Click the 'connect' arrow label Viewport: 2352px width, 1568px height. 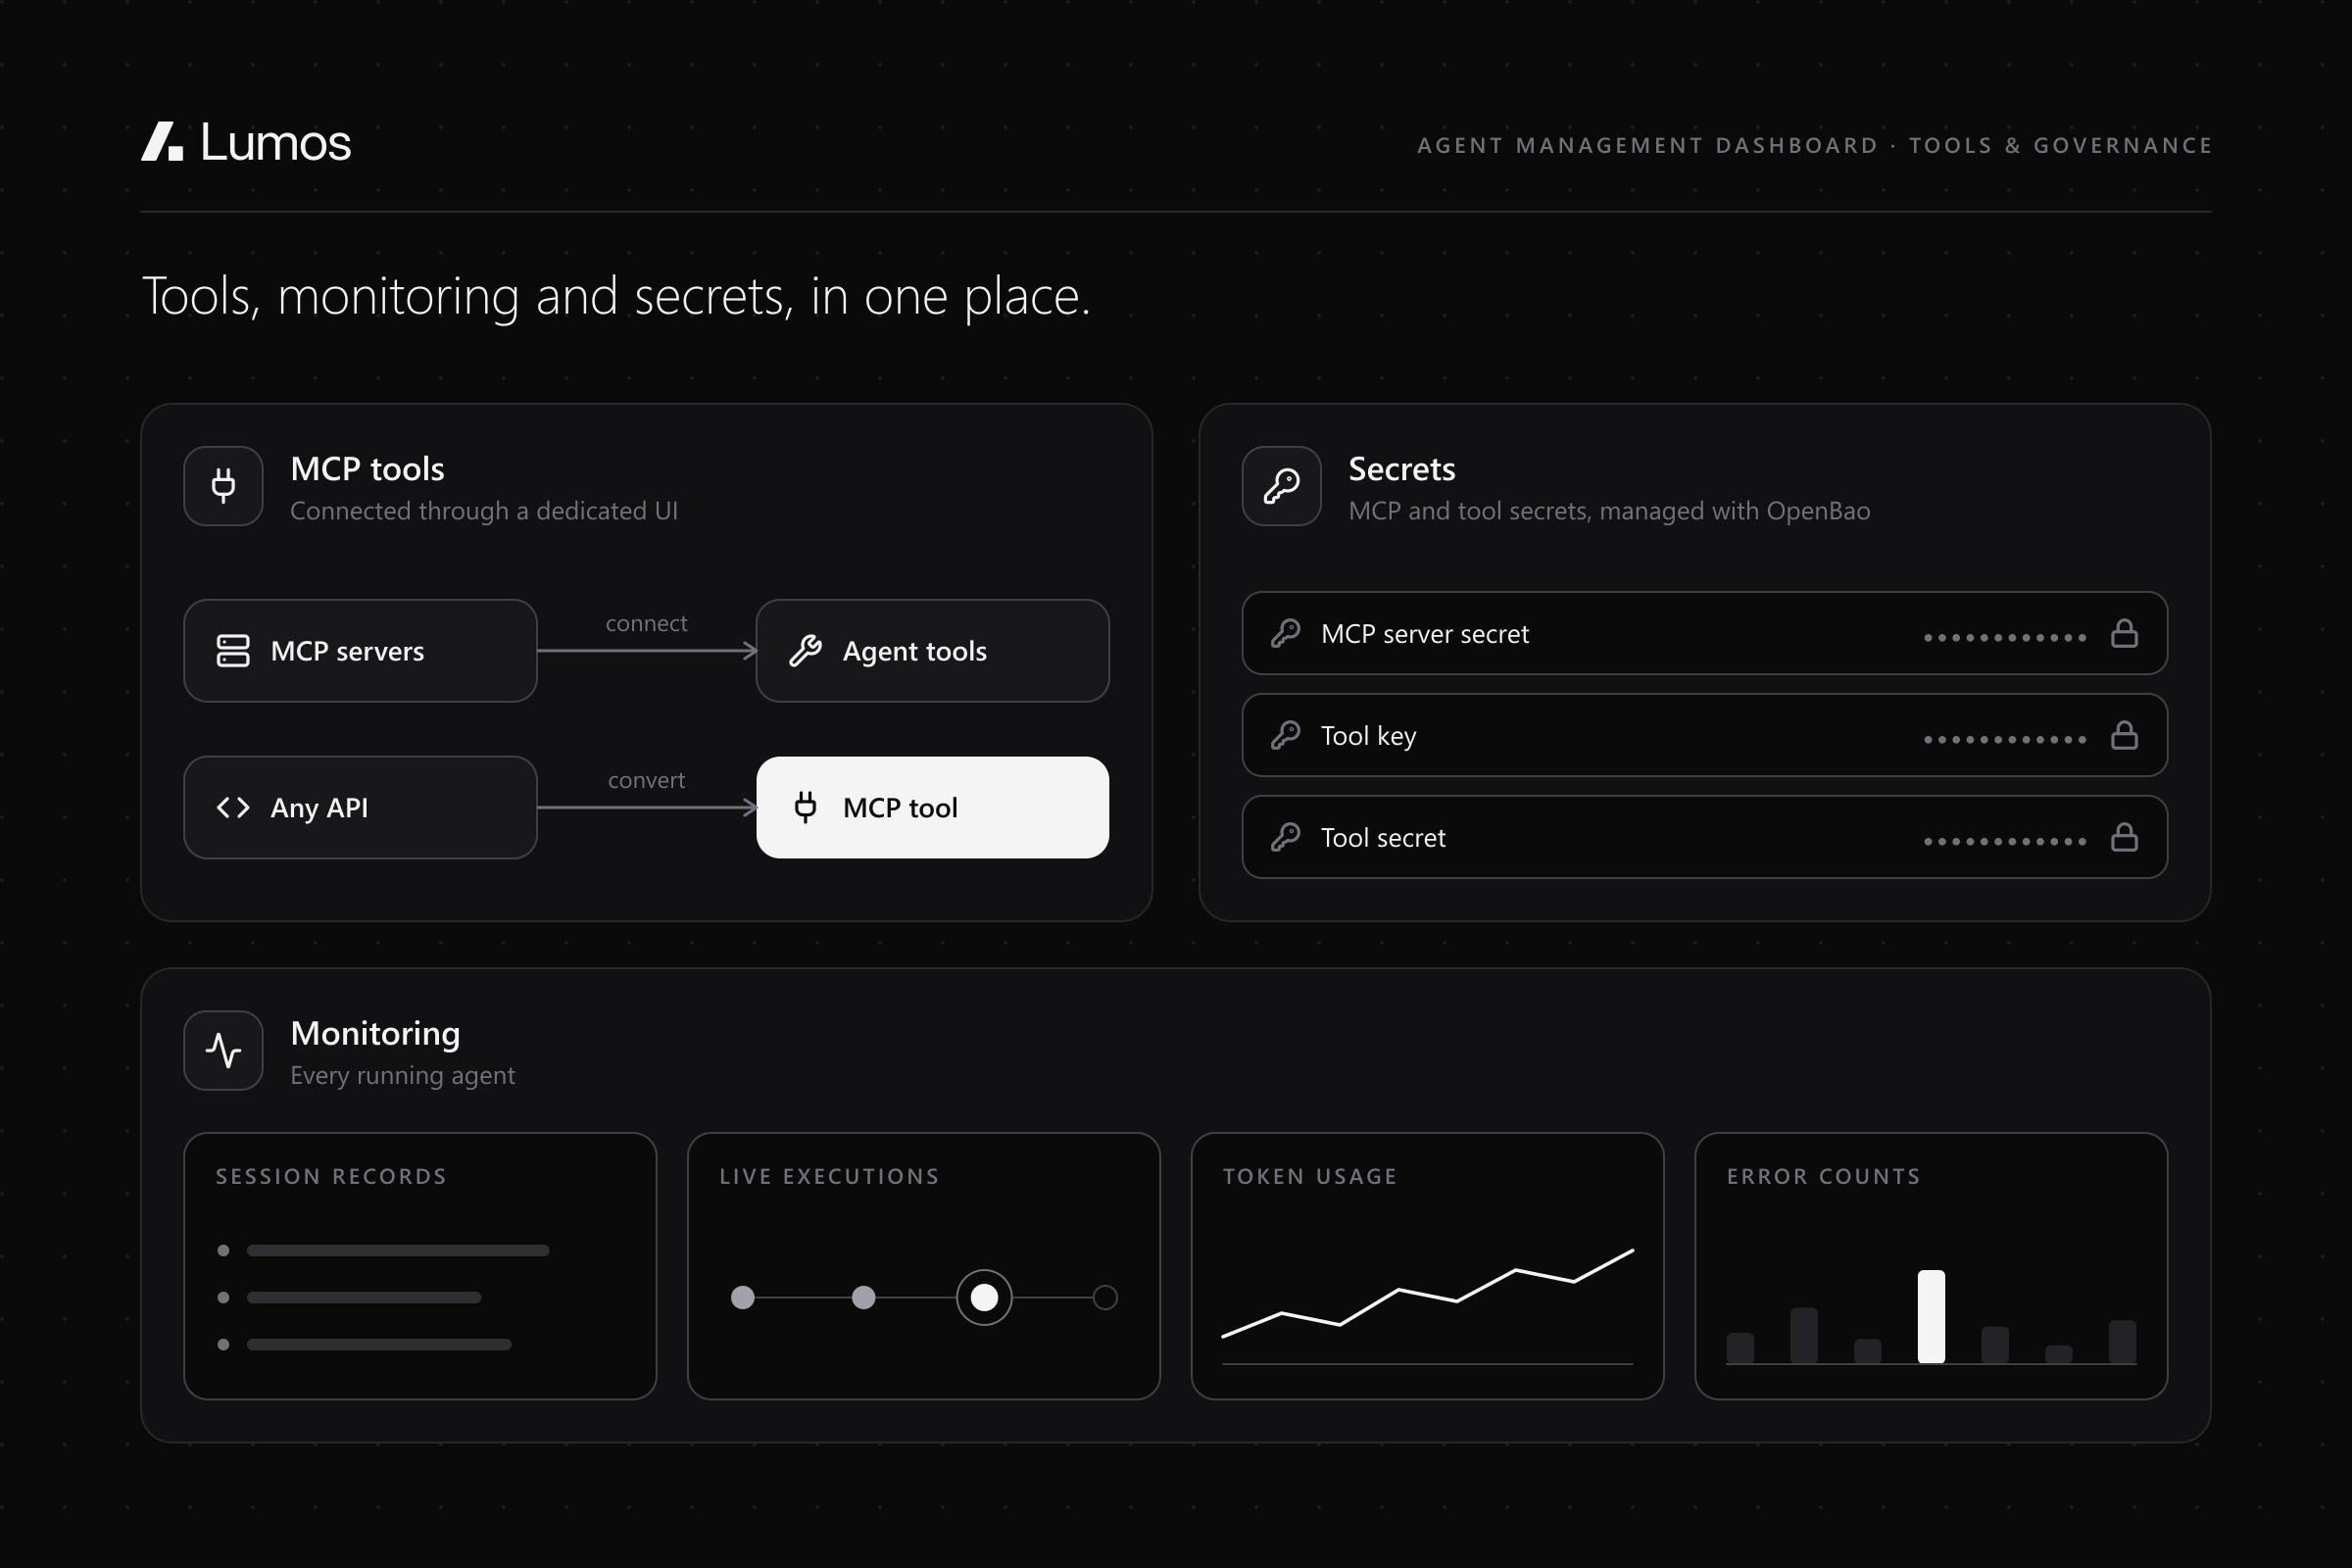click(x=646, y=623)
